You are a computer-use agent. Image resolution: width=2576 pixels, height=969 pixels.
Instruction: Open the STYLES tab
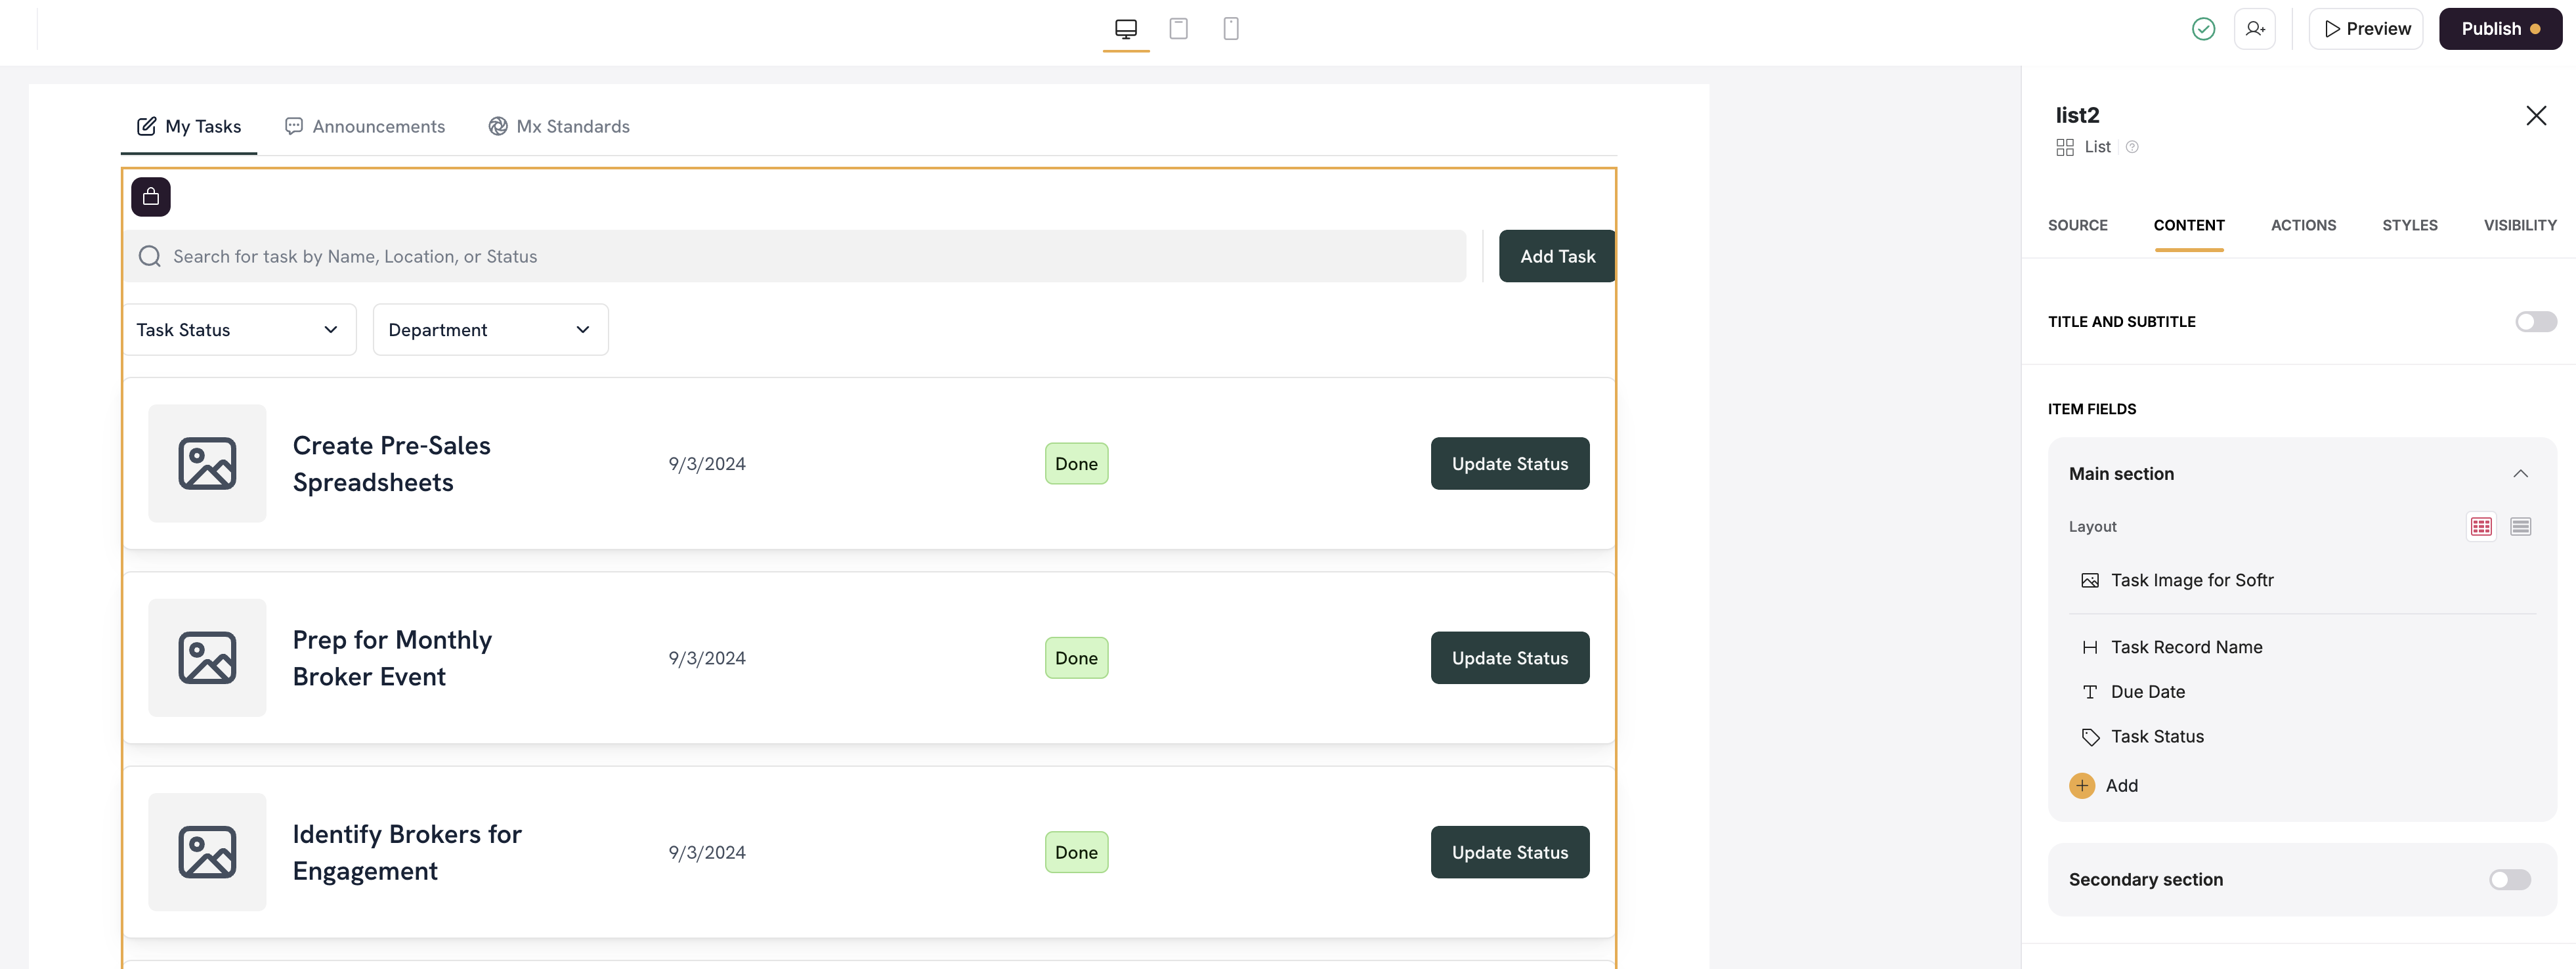click(2409, 226)
